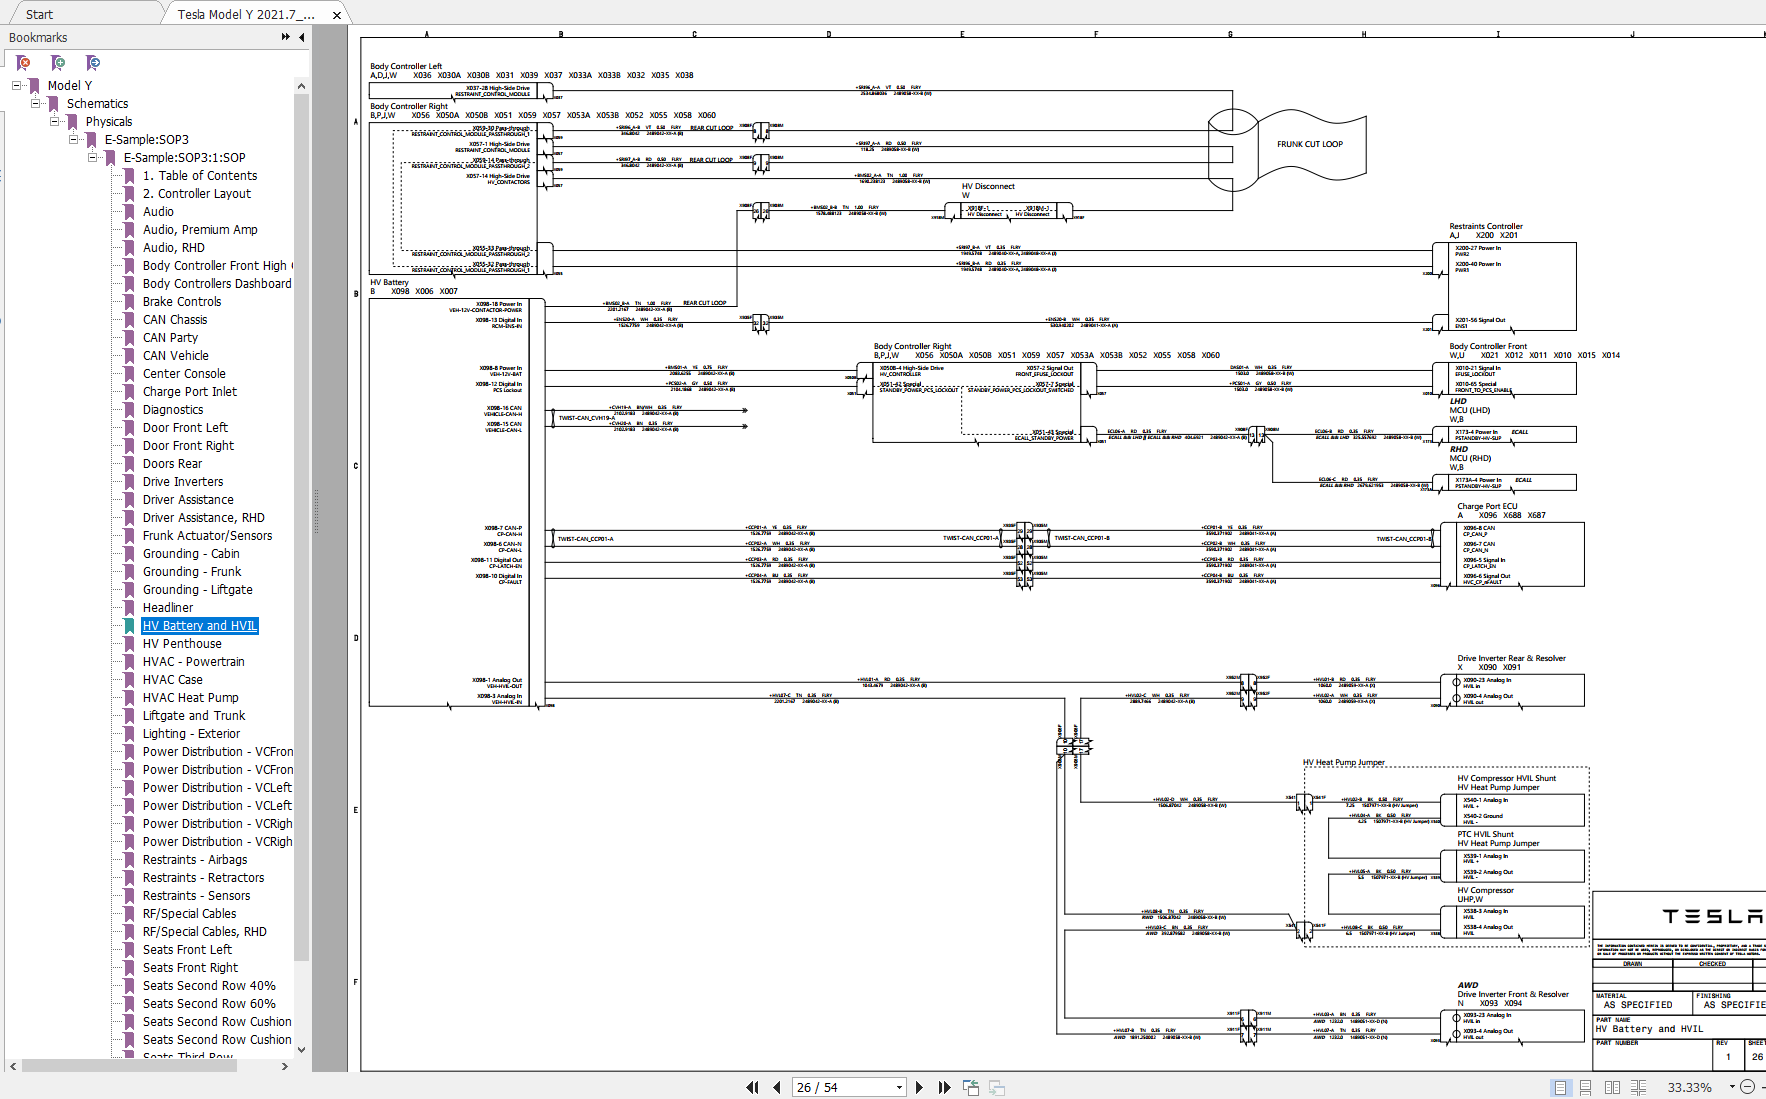Screen dimensions: 1766x1099
Task: Switch to the Start tab
Action: coord(39,14)
